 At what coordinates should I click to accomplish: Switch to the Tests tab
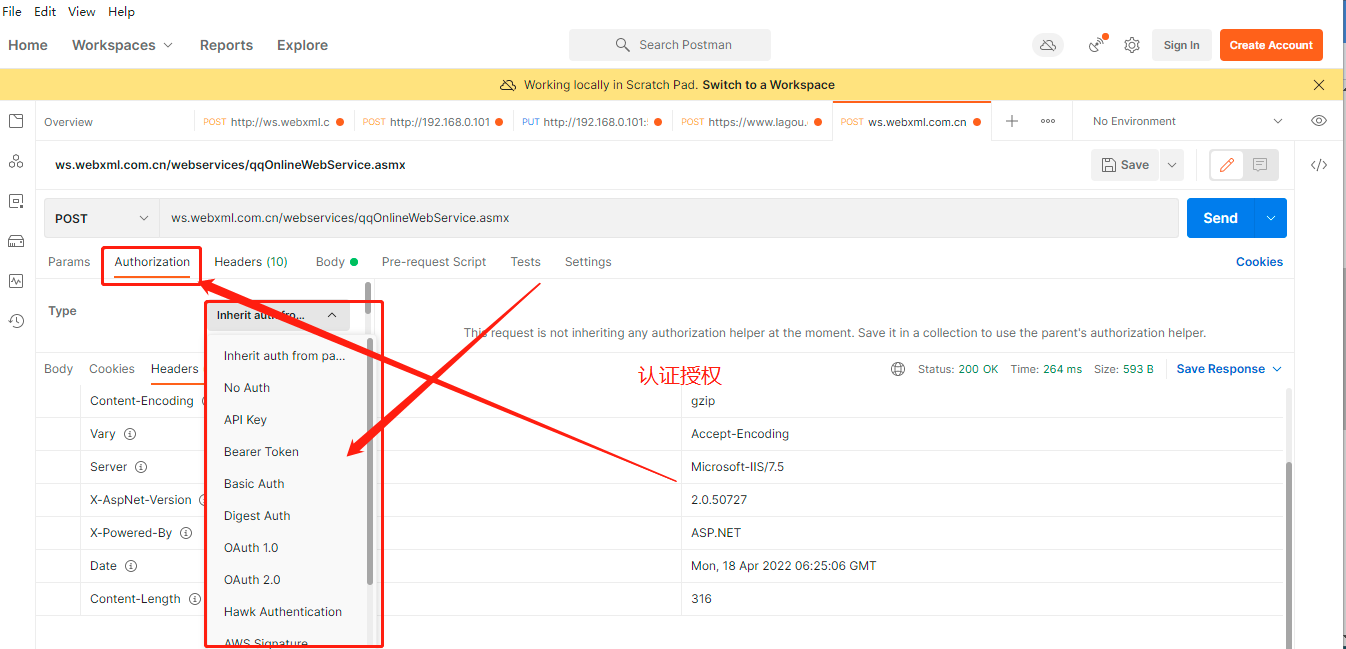(525, 262)
